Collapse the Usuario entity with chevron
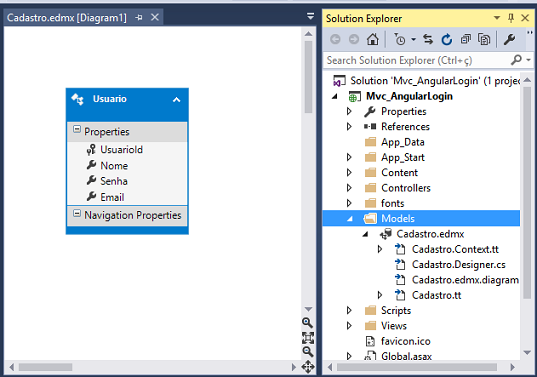537x377 pixels. [x=176, y=100]
